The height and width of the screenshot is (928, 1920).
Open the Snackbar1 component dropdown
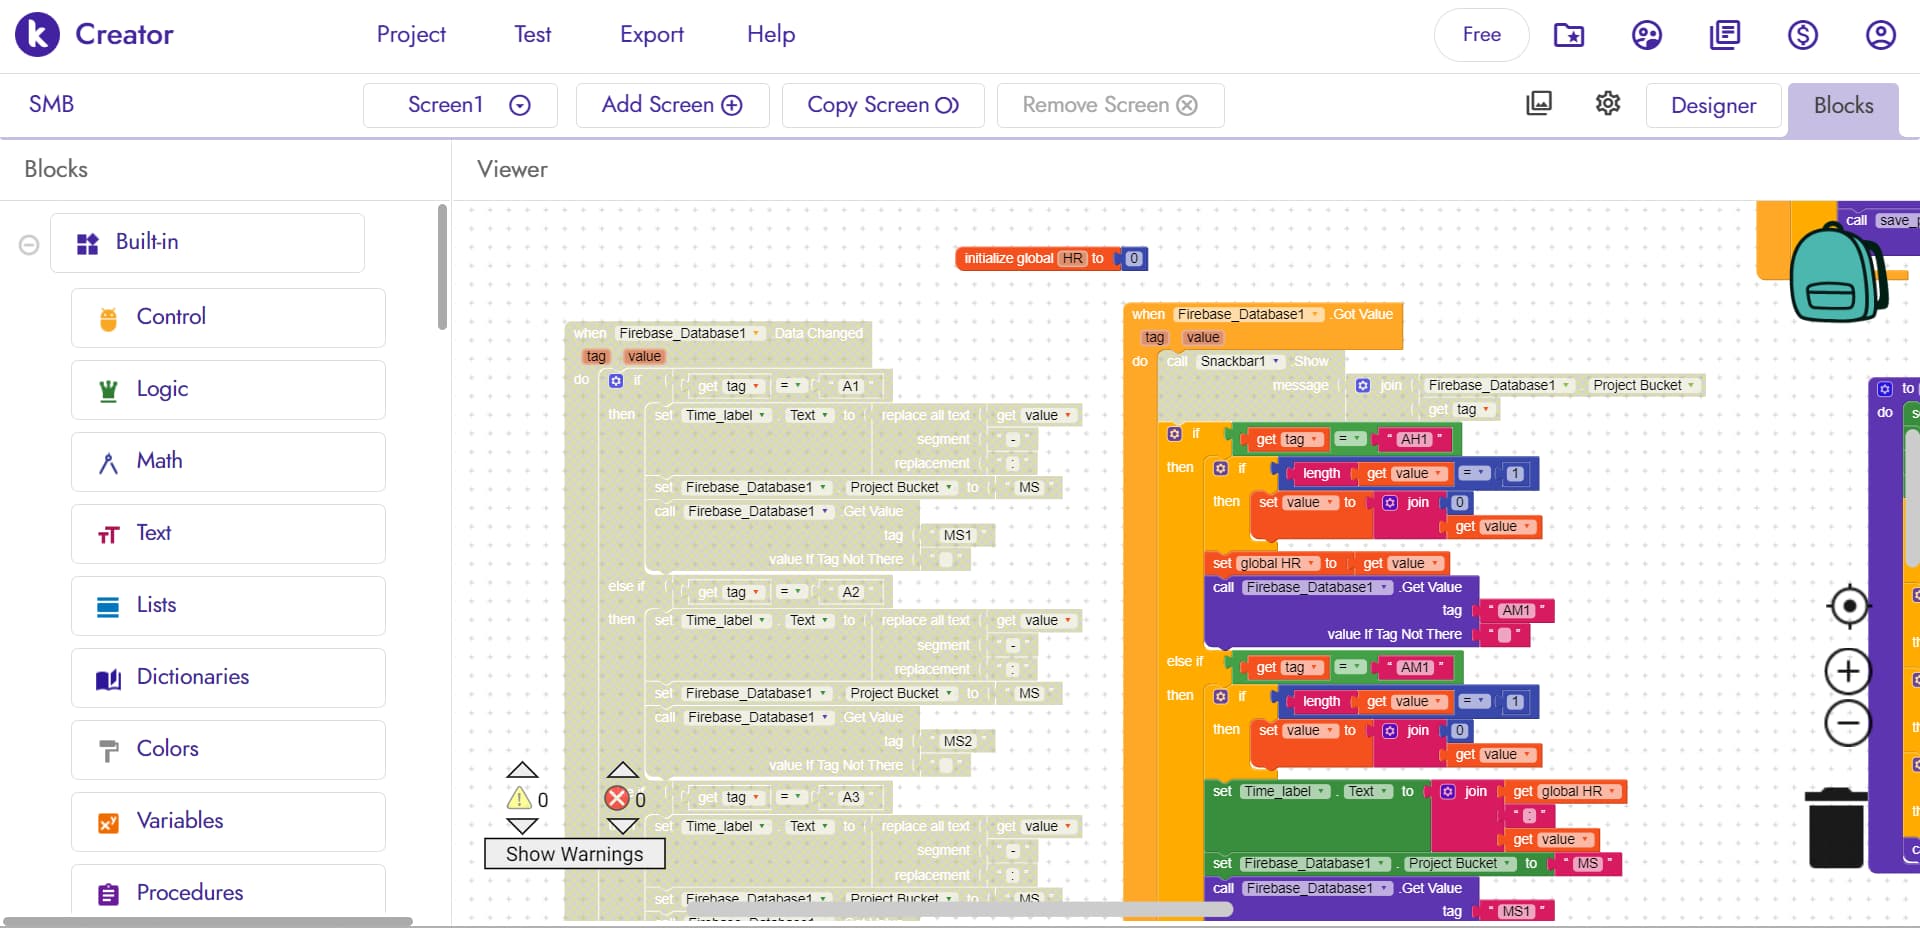tap(1275, 361)
